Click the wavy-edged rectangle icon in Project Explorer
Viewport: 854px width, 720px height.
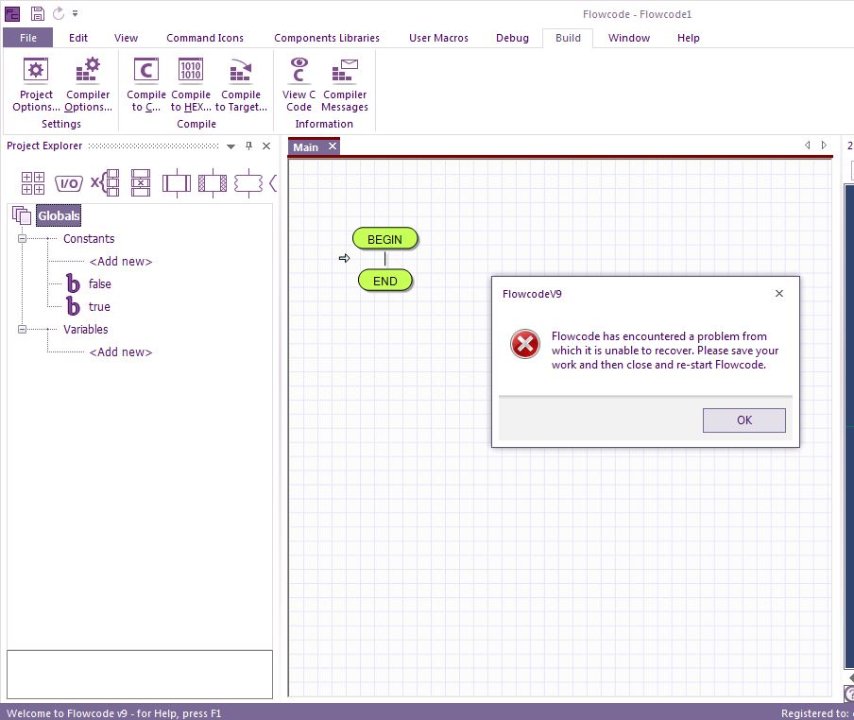tap(248, 183)
